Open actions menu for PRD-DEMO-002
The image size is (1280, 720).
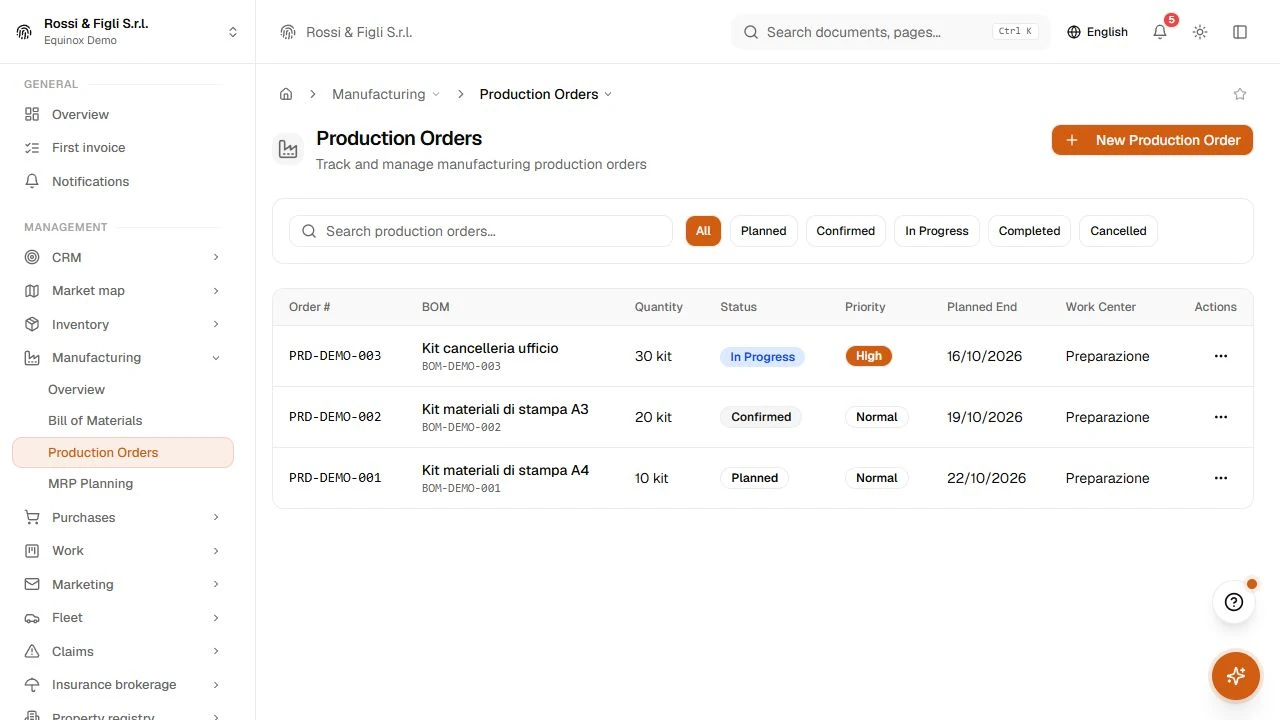click(1220, 417)
